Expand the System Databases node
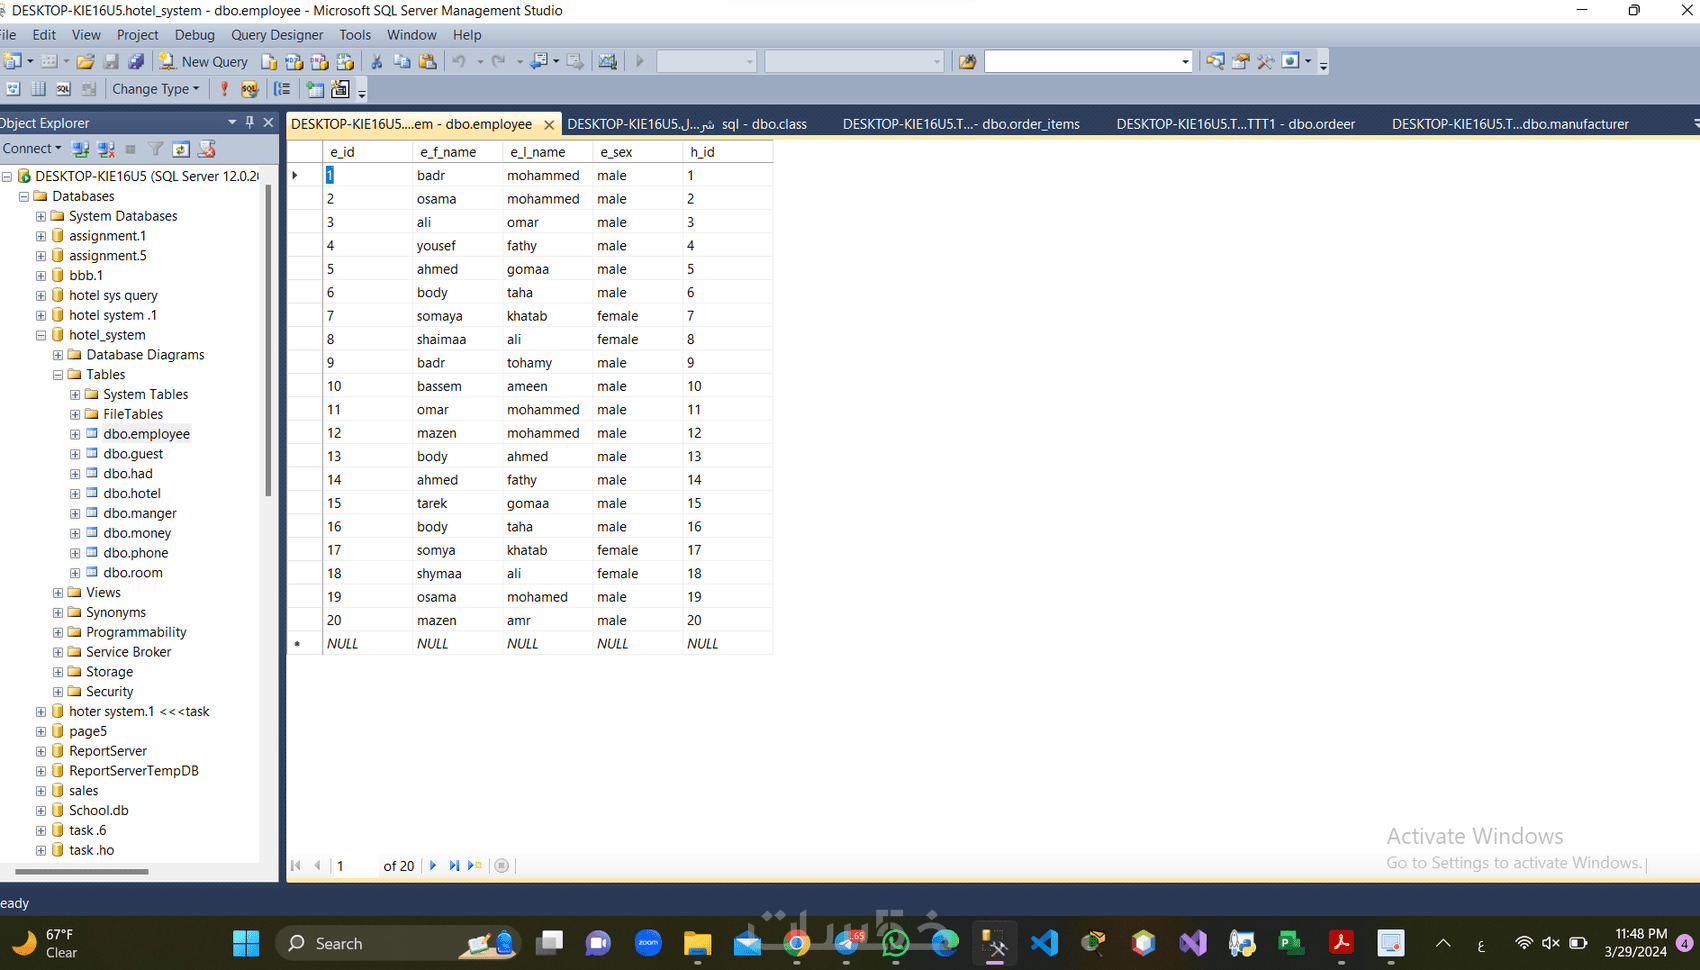This screenshot has height=970, width=1700. point(41,216)
